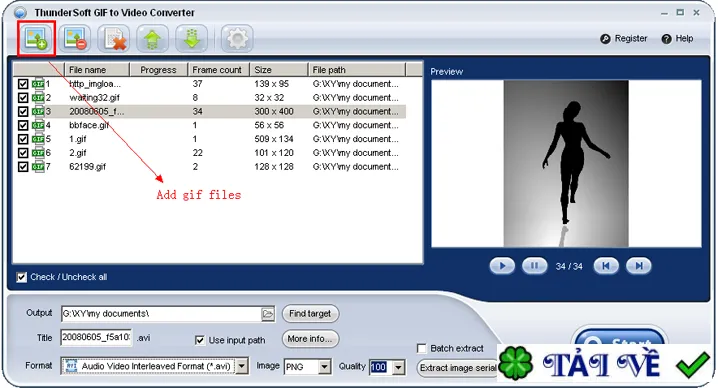Enable Batch extract checkbox
This screenshot has height=388, width=718.
tap(422, 349)
